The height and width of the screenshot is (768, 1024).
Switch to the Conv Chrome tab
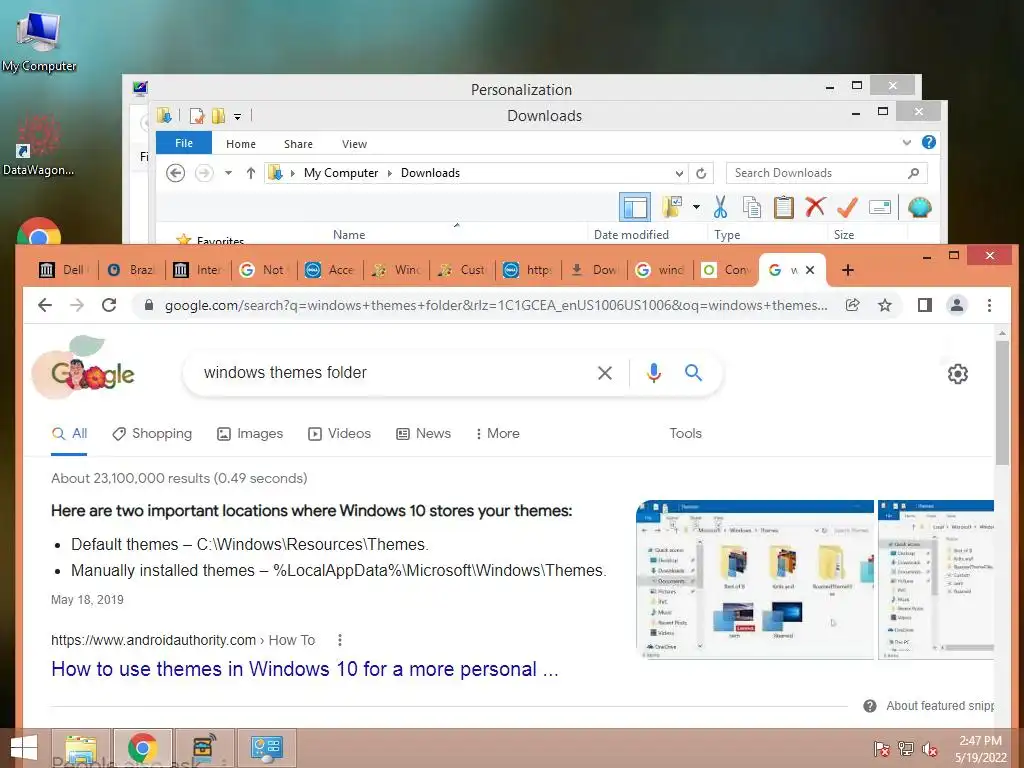(x=726, y=270)
